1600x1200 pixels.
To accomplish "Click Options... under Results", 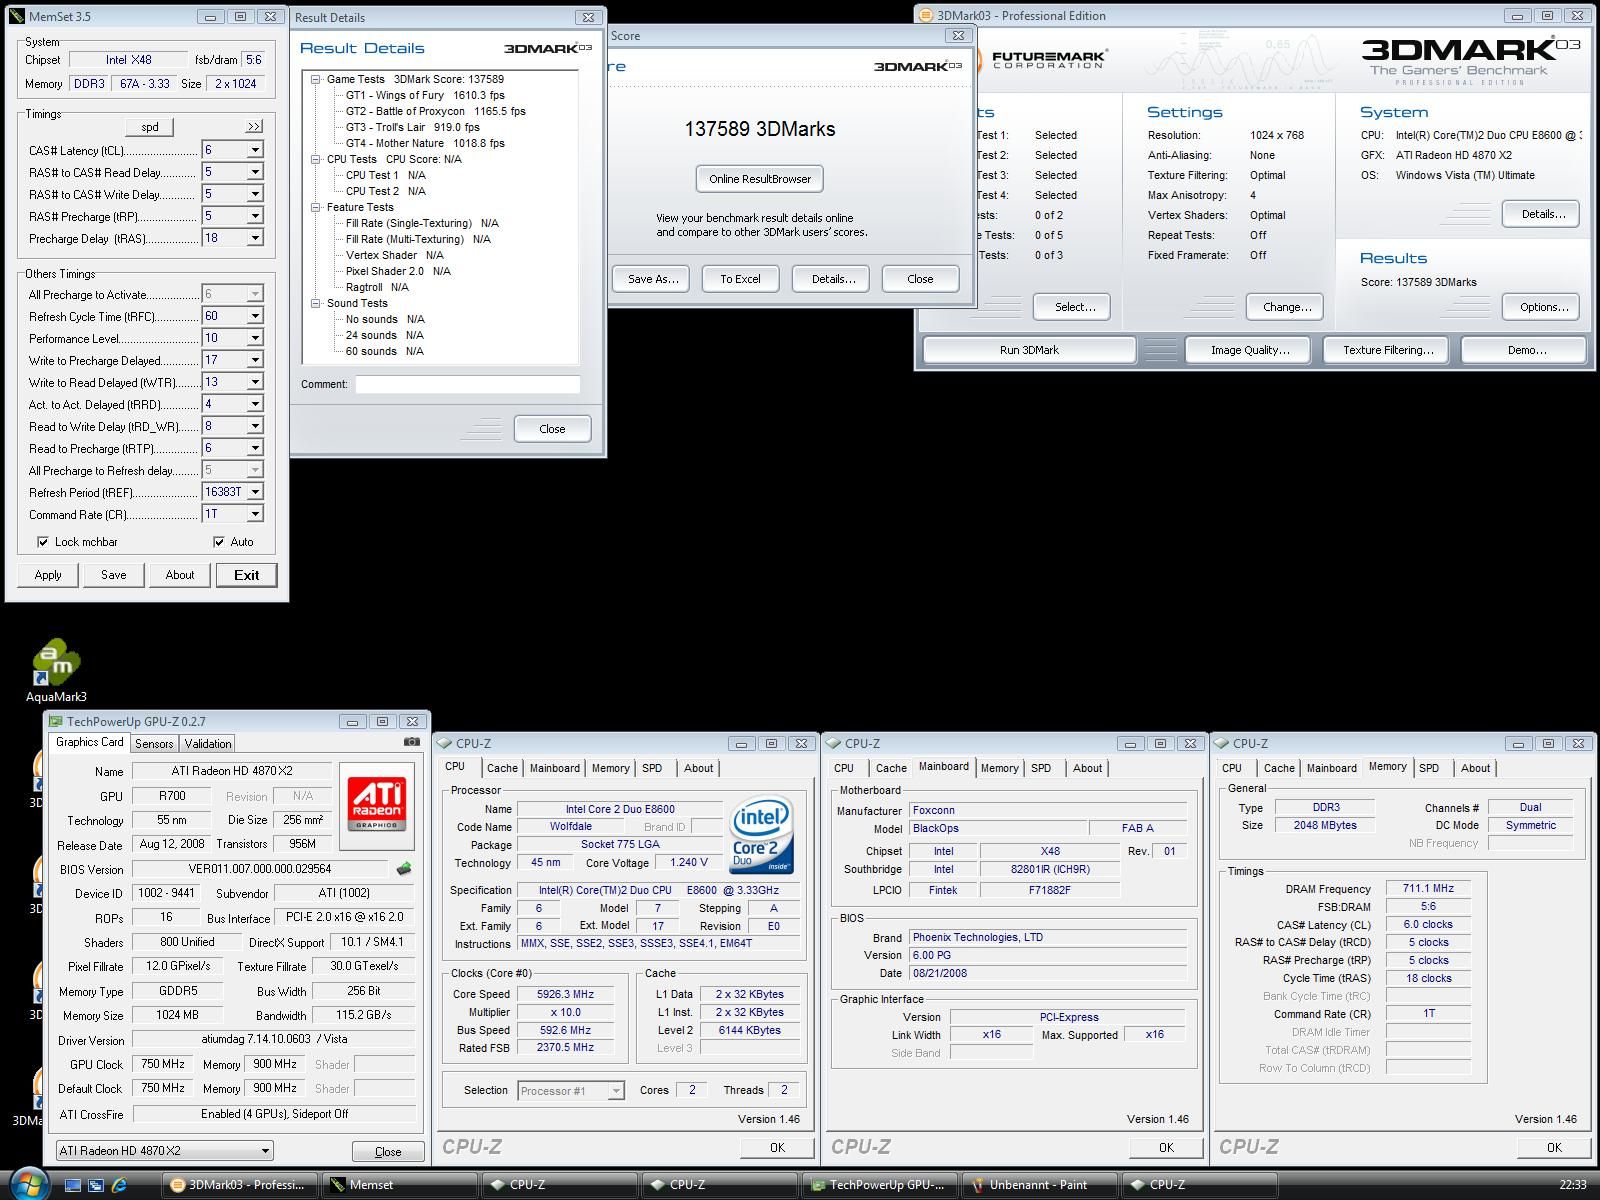I will point(1541,307).
